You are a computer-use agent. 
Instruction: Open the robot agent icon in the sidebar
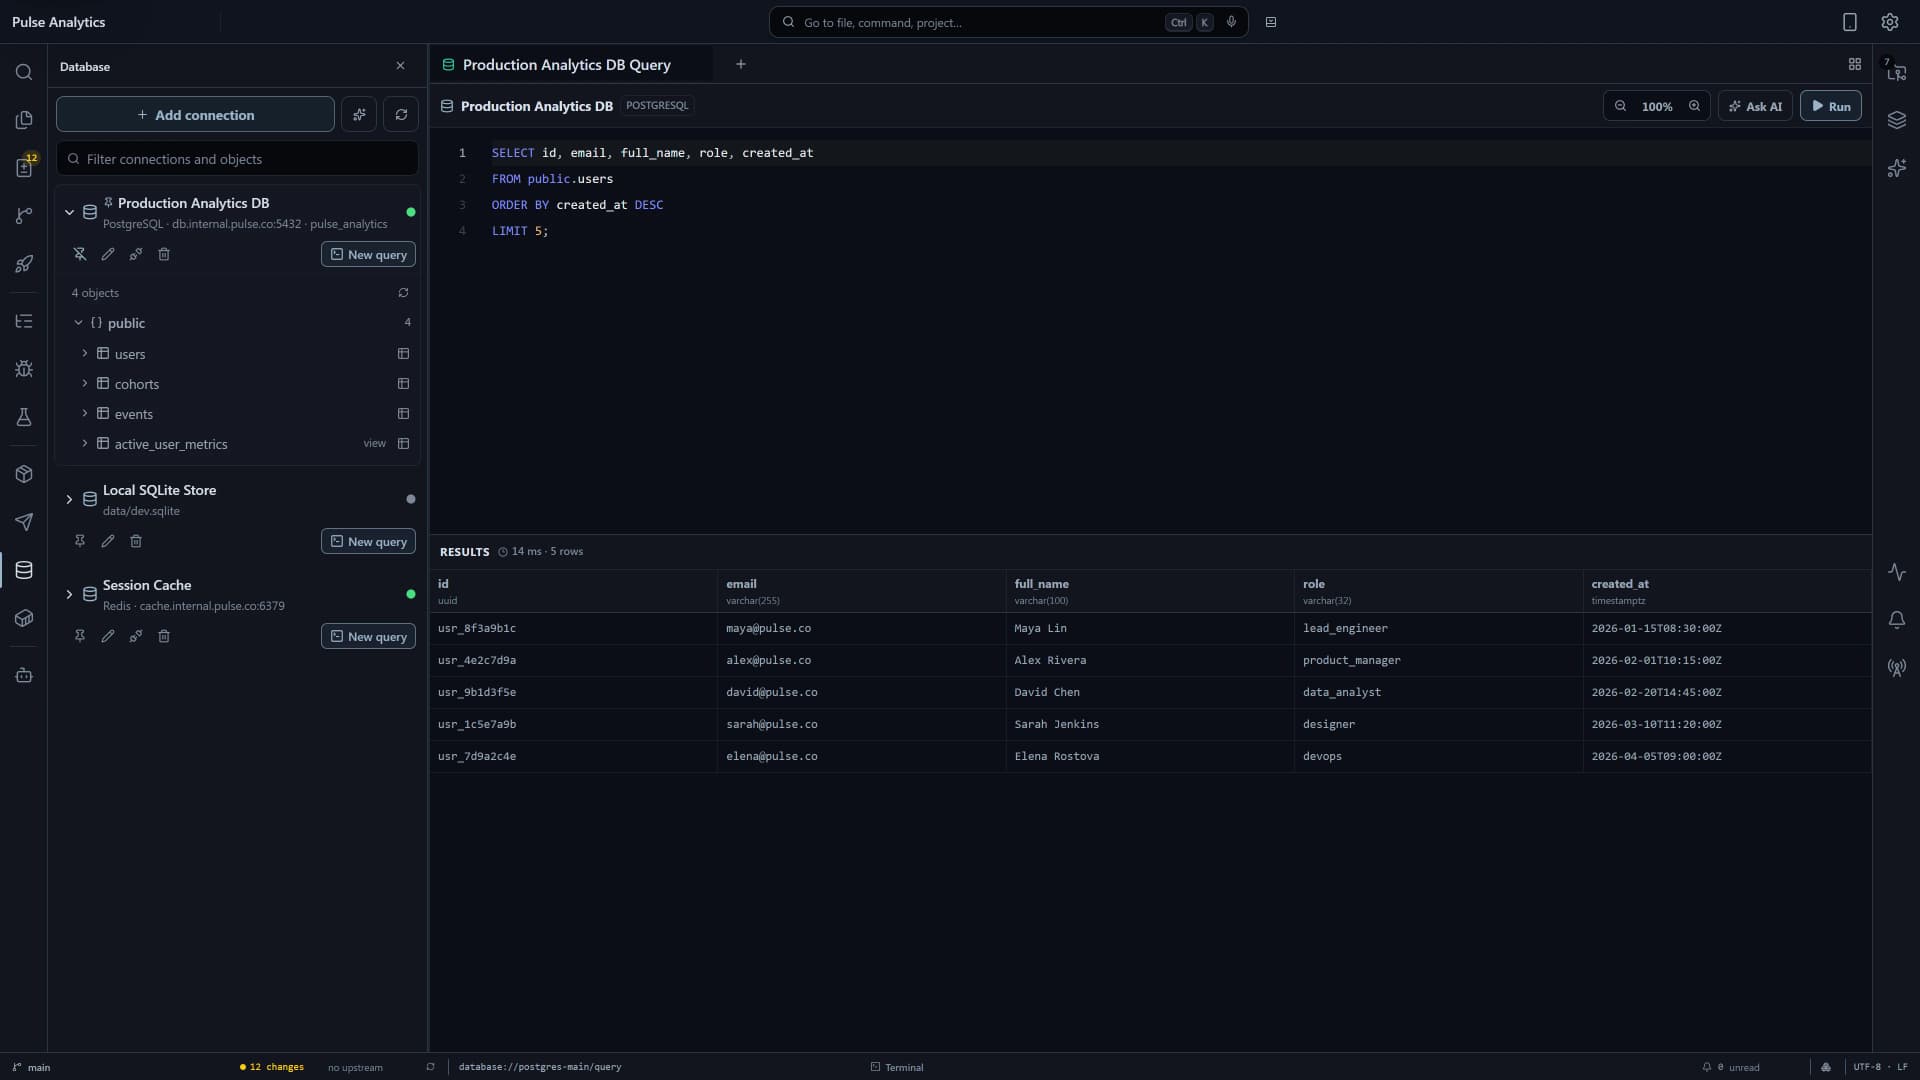click(x=24, y=675)
